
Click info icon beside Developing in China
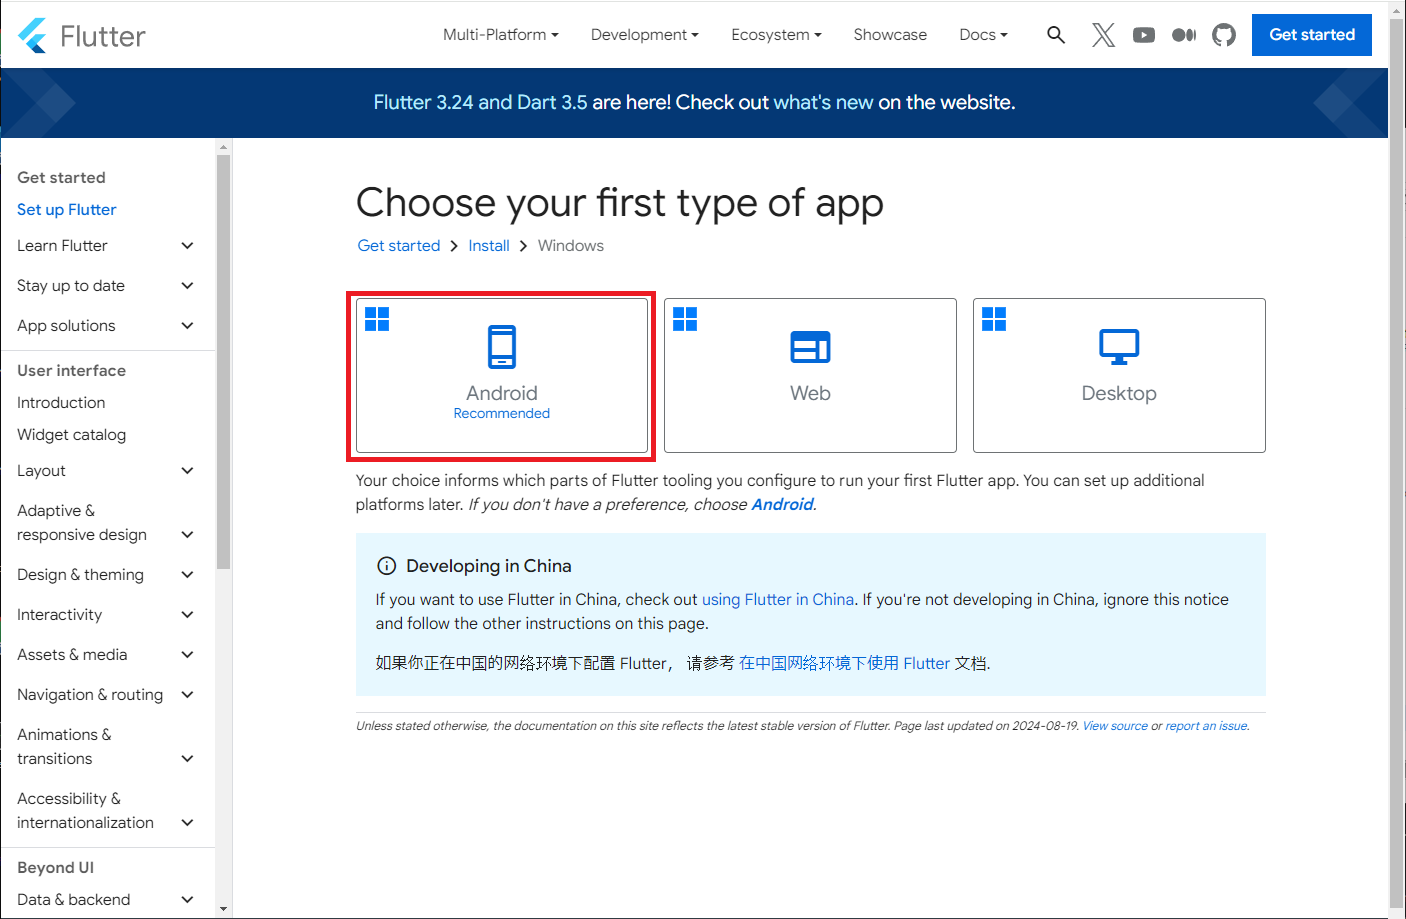tap(386, 566)
